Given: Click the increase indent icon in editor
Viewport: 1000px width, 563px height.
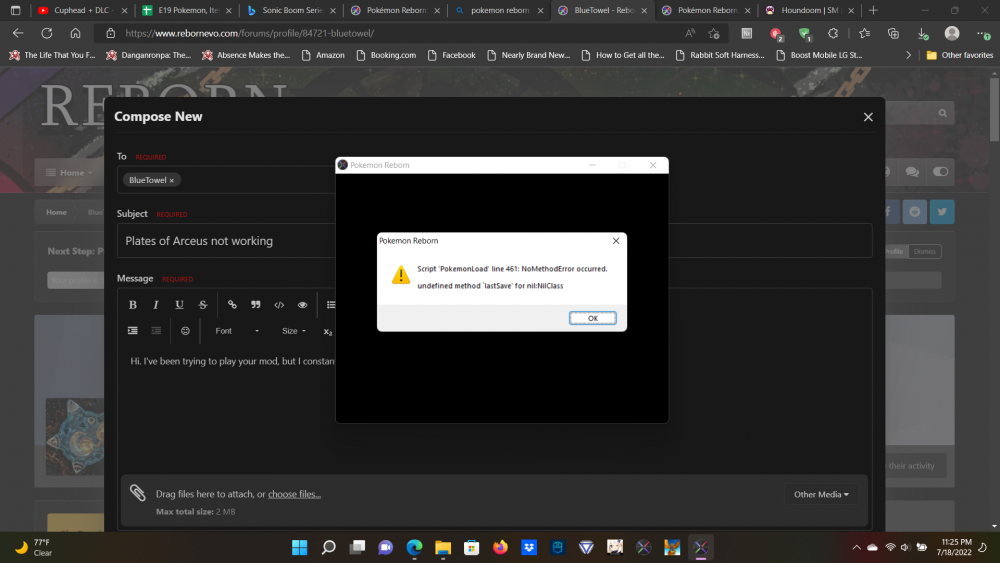Looking at the screenshot, I should click(x=133, y=331).
